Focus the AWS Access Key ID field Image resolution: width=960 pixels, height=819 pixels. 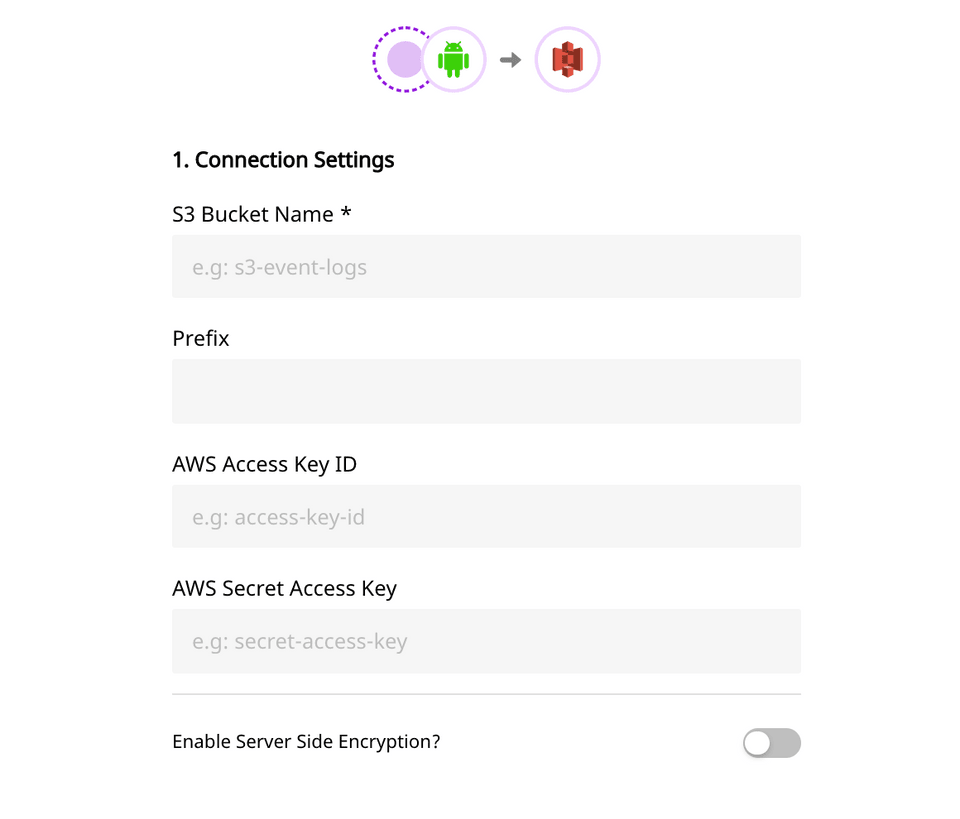[x=486, y=517]
